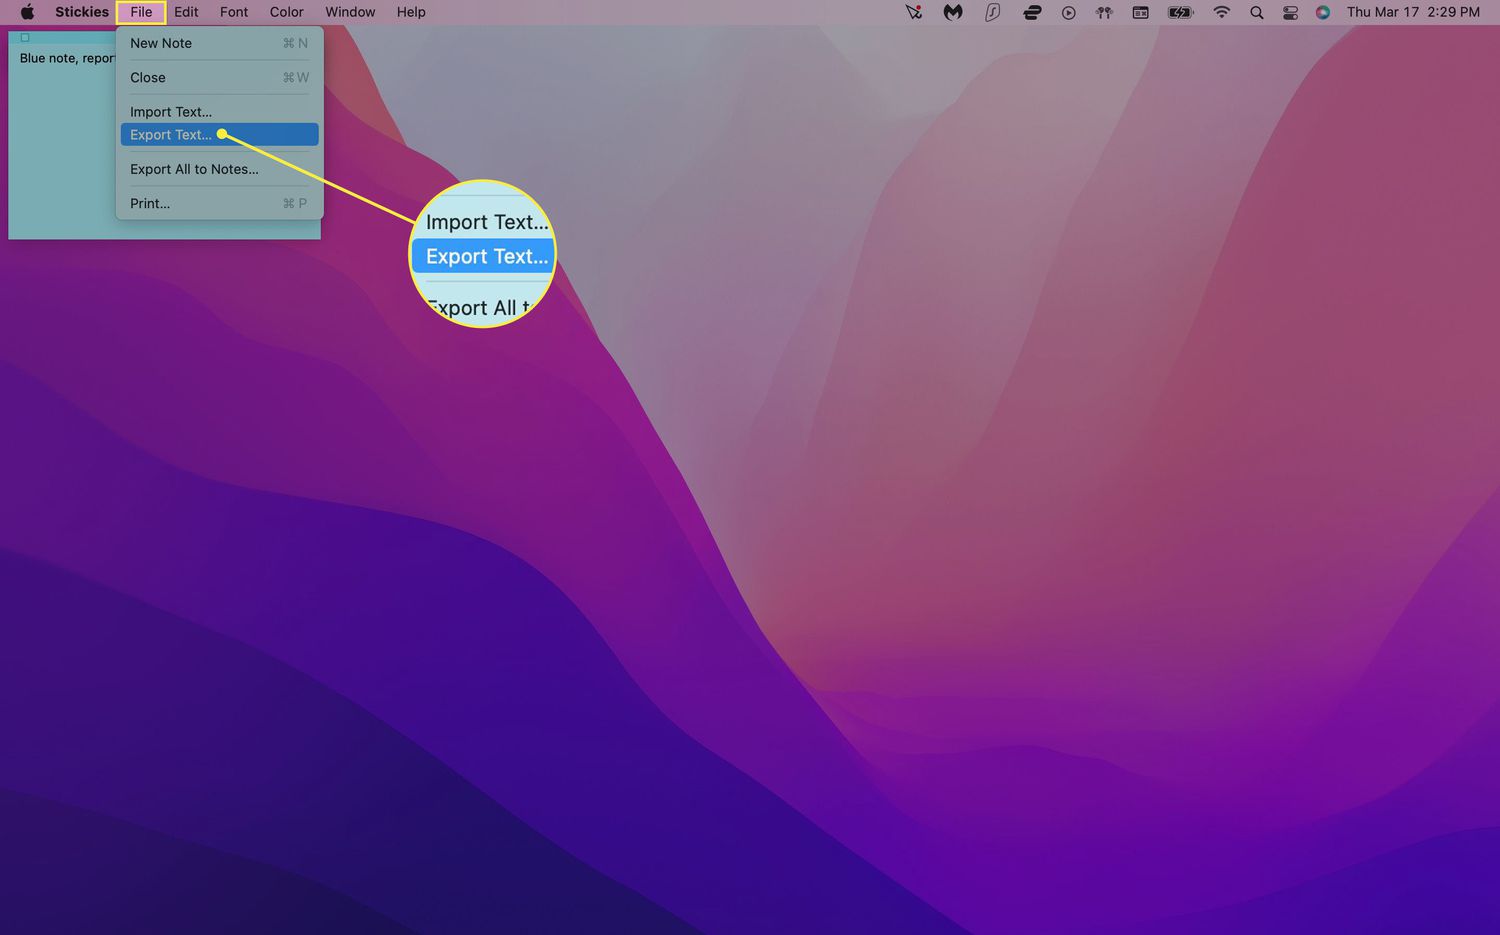This screenshot has width=1500, height=935.
Task: Open the Font menu
Action: 234,12
